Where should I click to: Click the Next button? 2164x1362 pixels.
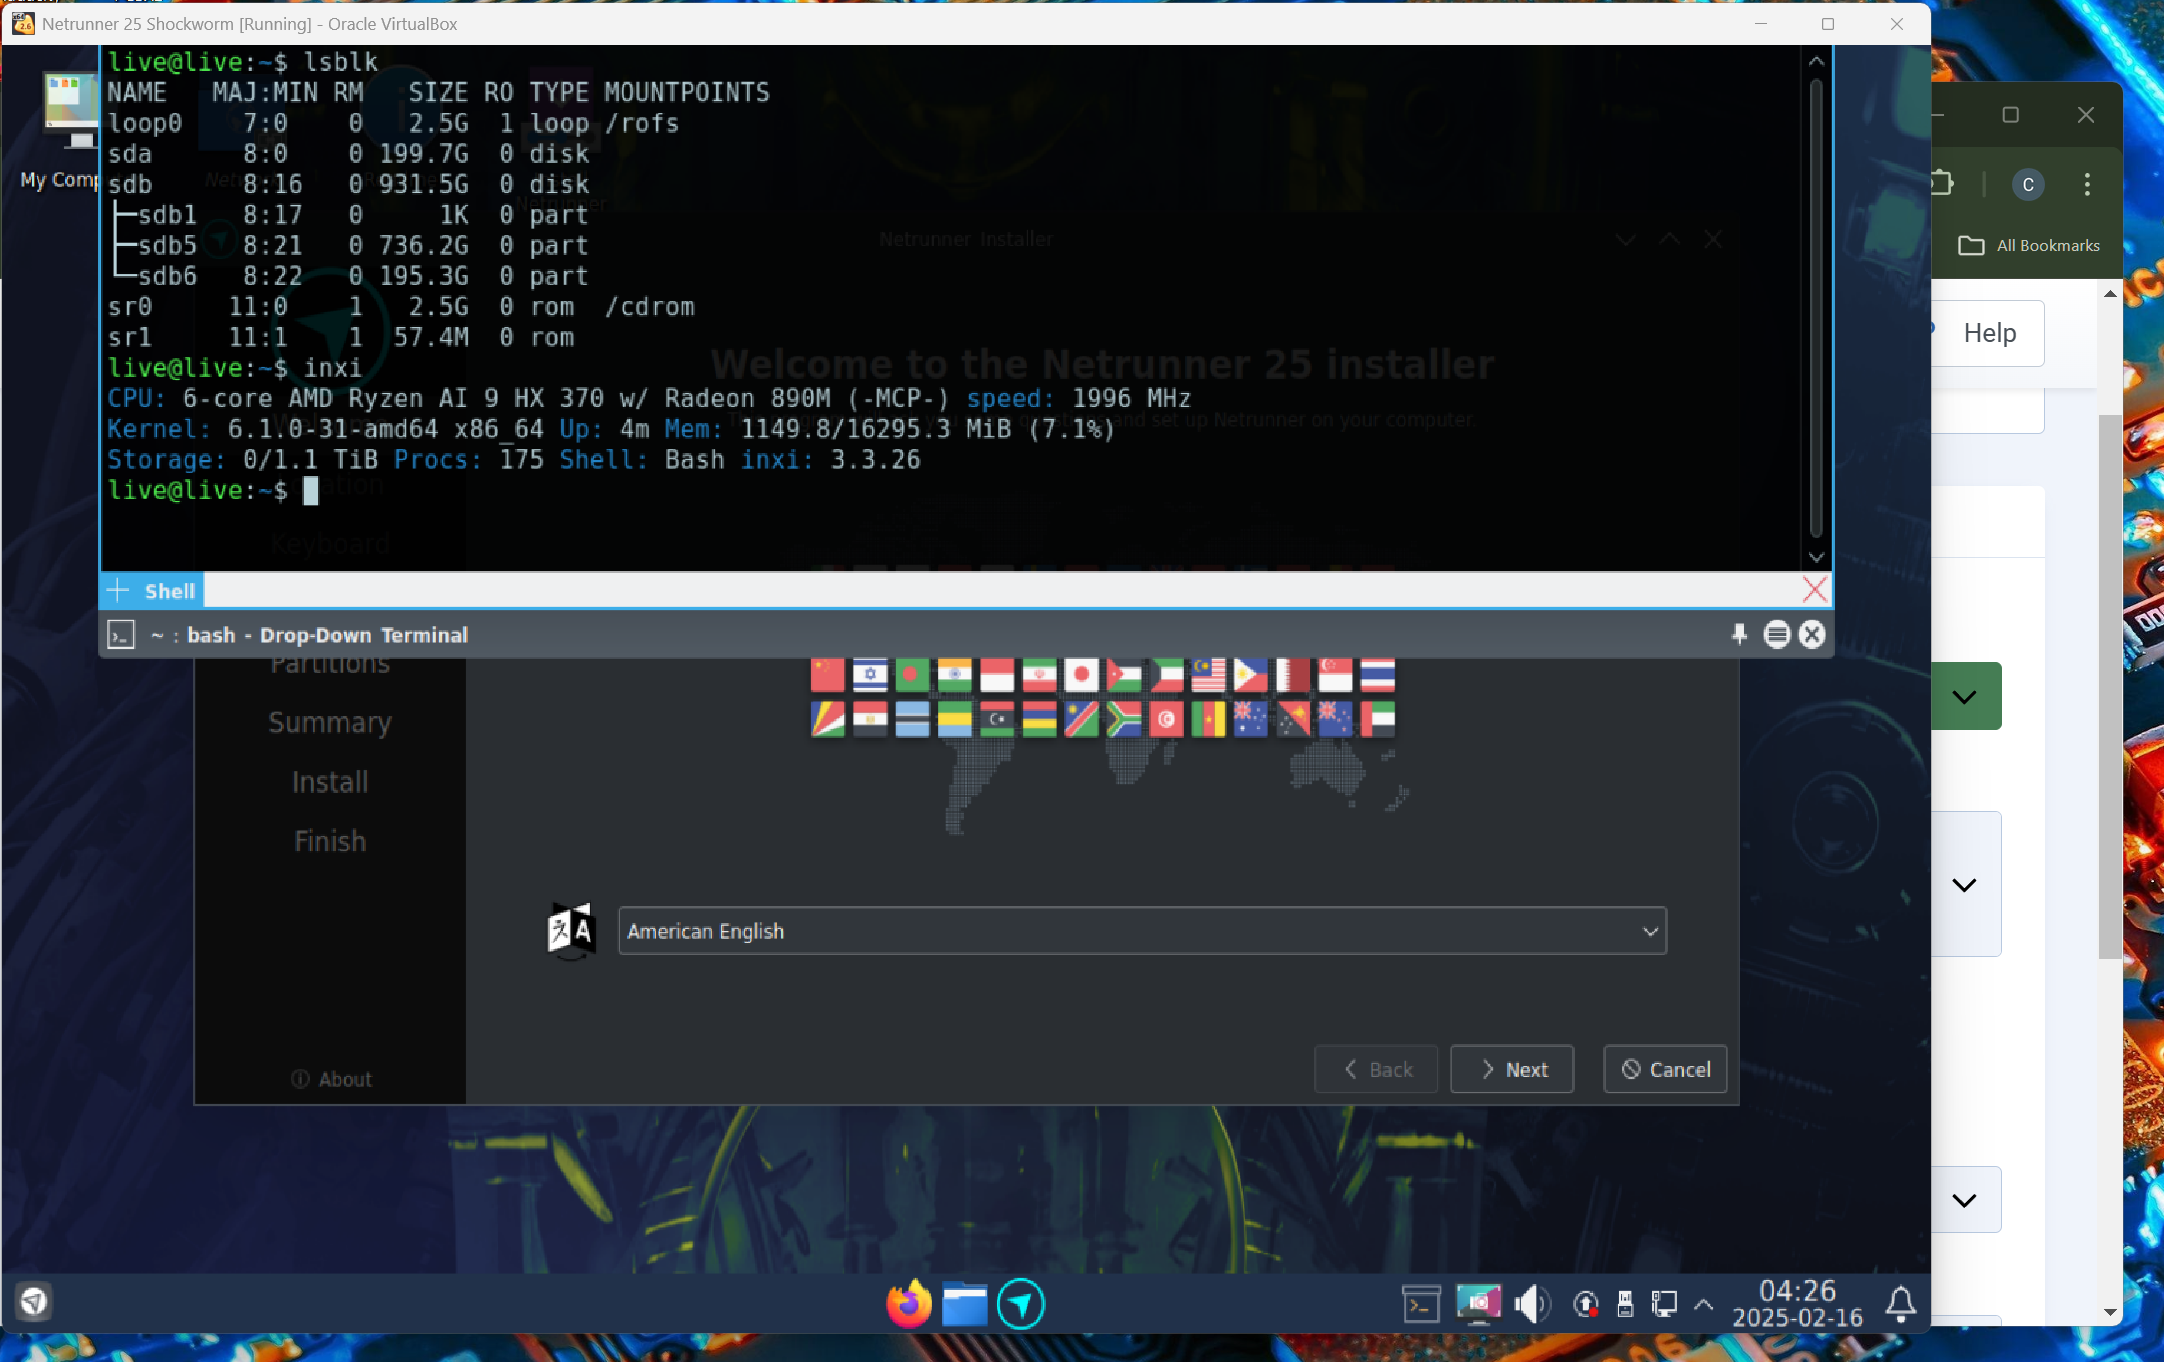pos(1511,1069)
